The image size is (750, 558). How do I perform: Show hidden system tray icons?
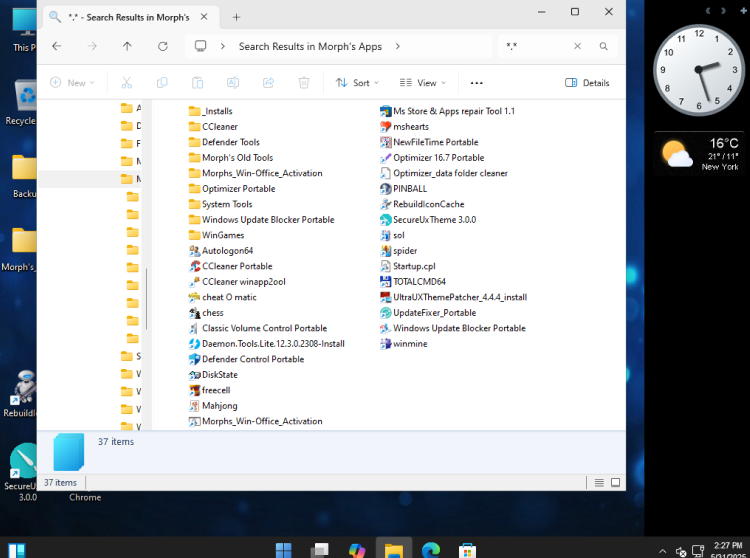pos(662,551)
